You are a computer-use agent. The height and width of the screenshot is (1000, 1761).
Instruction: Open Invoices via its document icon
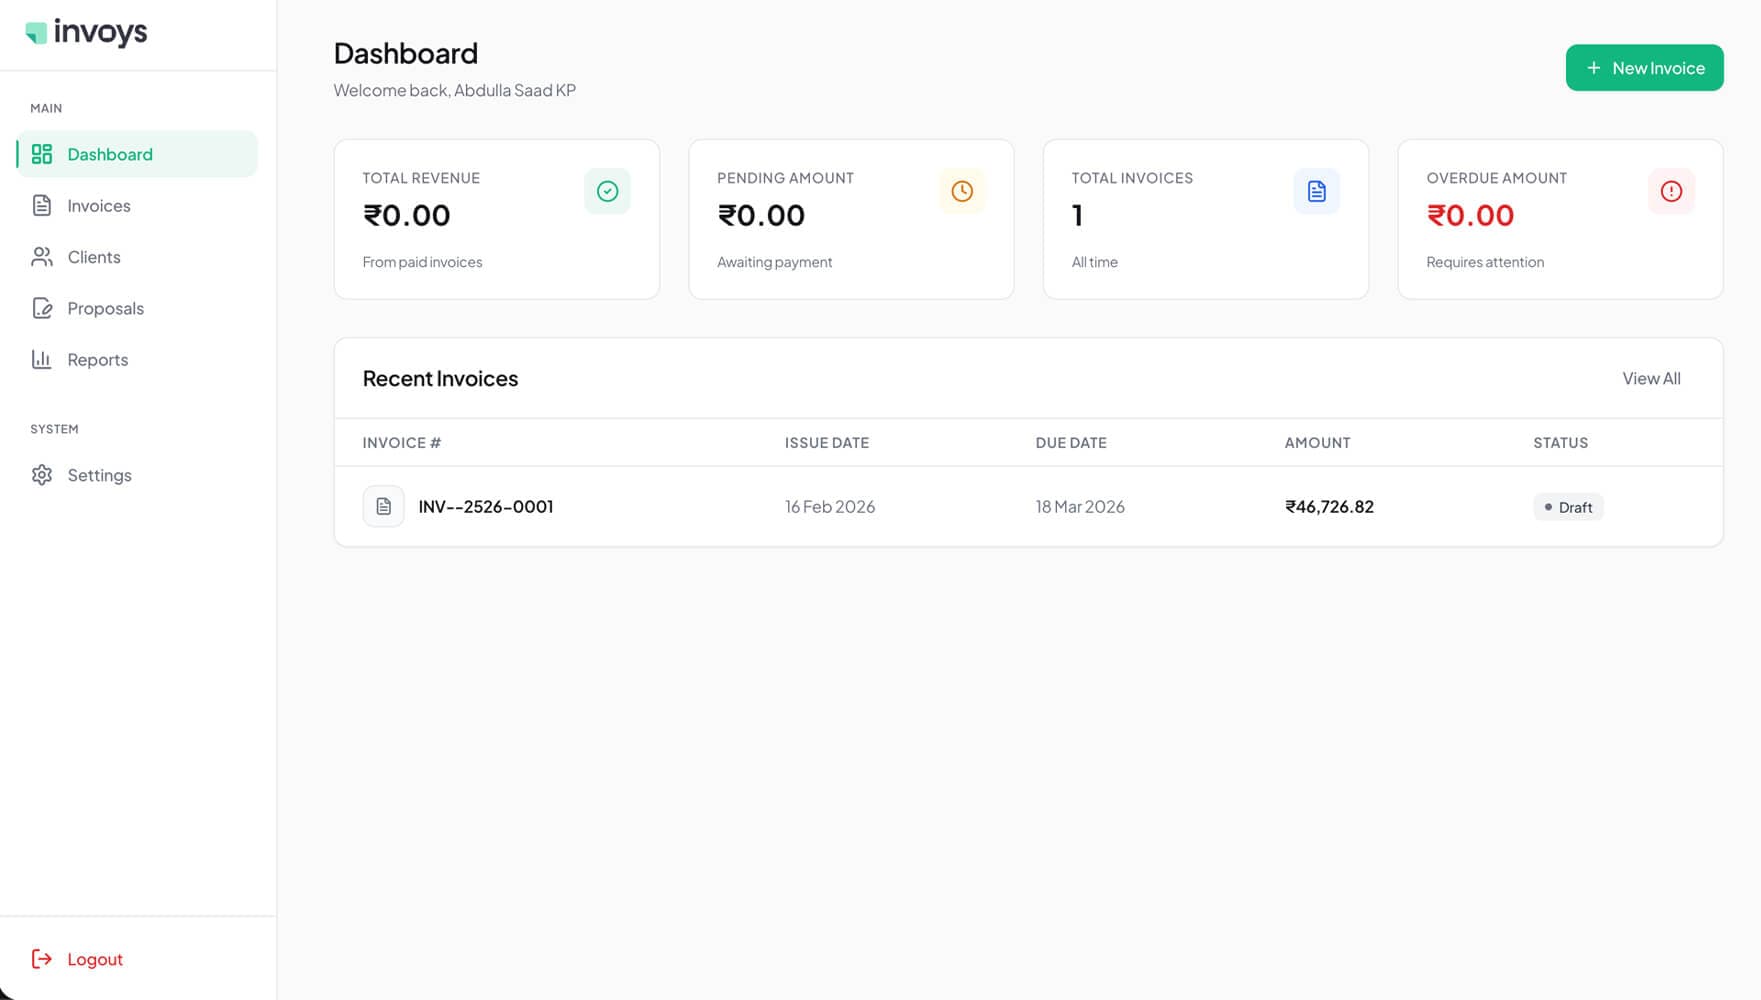42,205
